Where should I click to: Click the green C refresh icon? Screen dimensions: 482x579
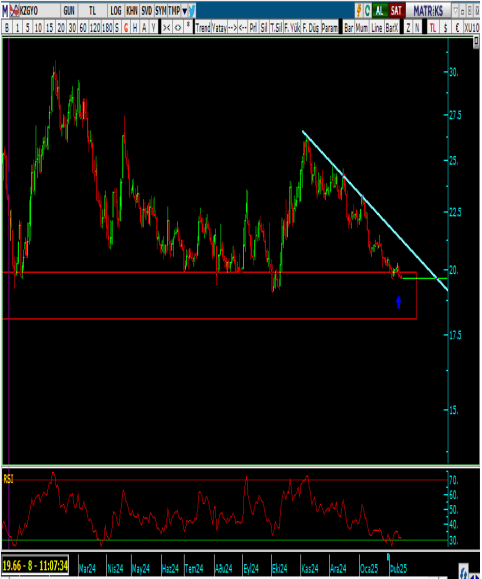367,11
